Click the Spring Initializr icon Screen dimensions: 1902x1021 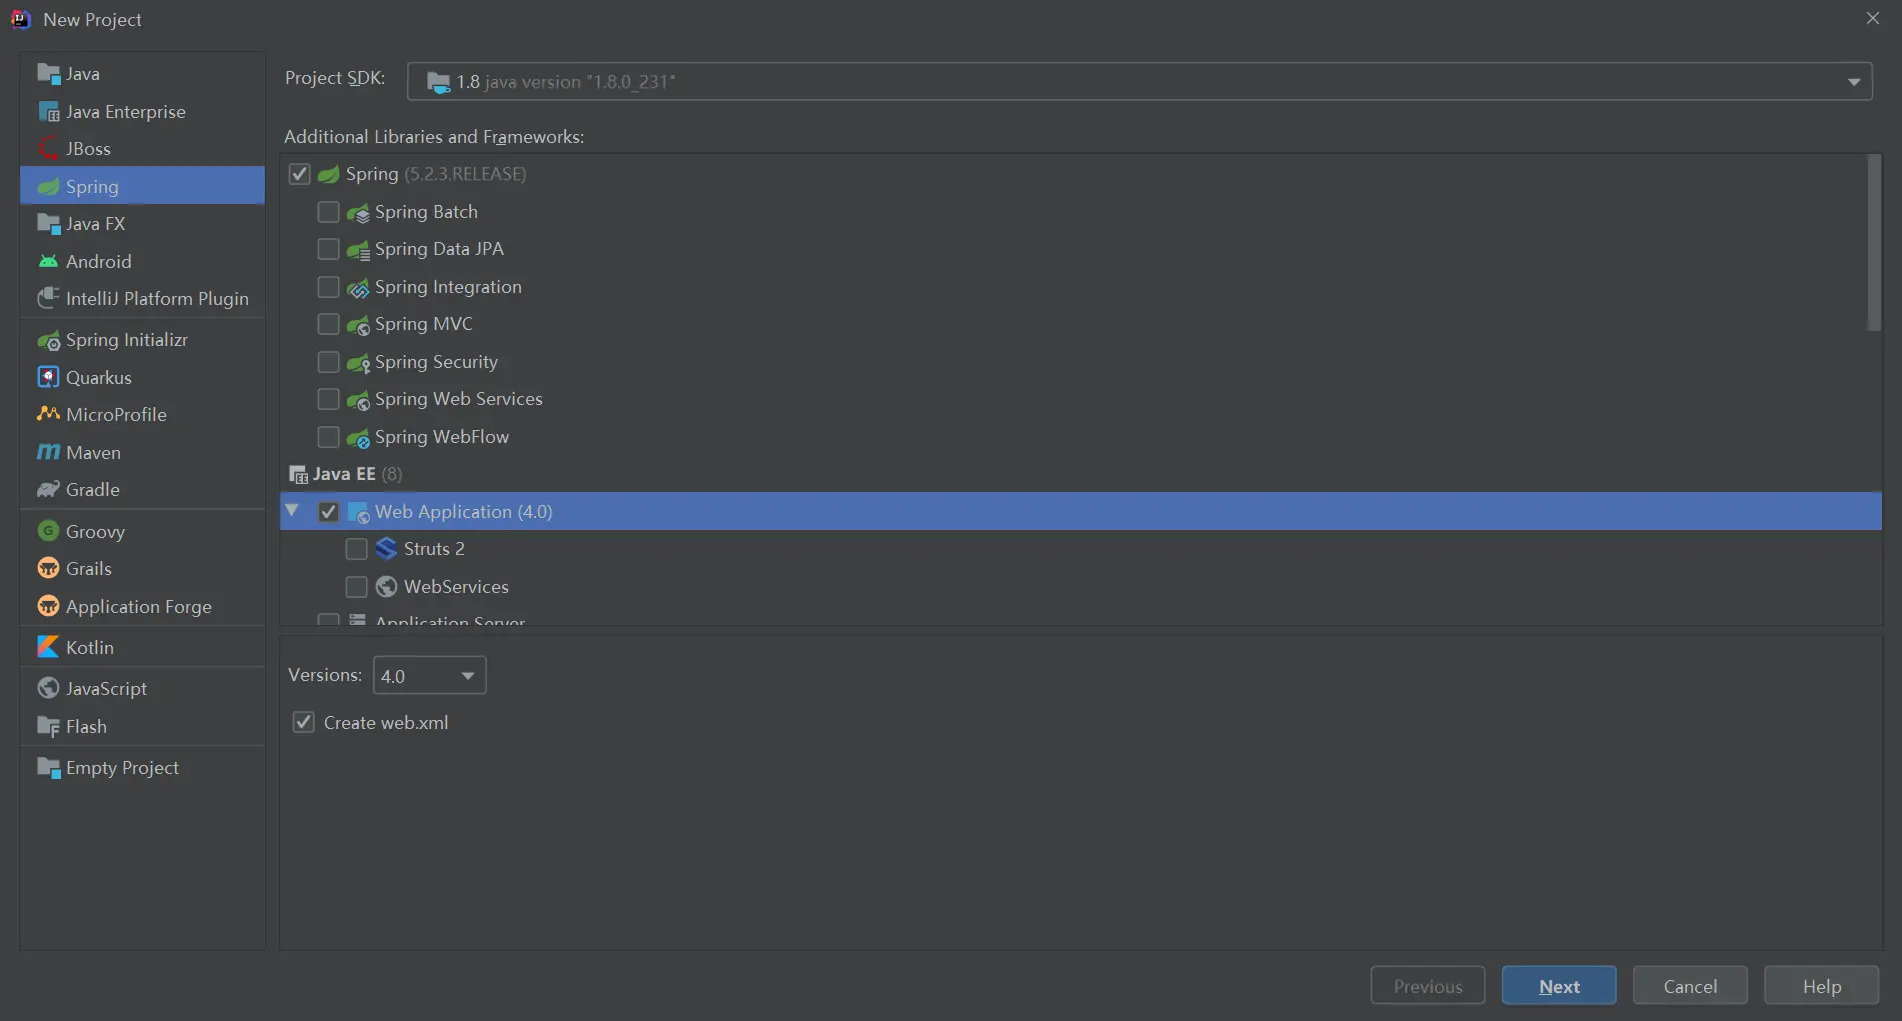tap(48, 341)
